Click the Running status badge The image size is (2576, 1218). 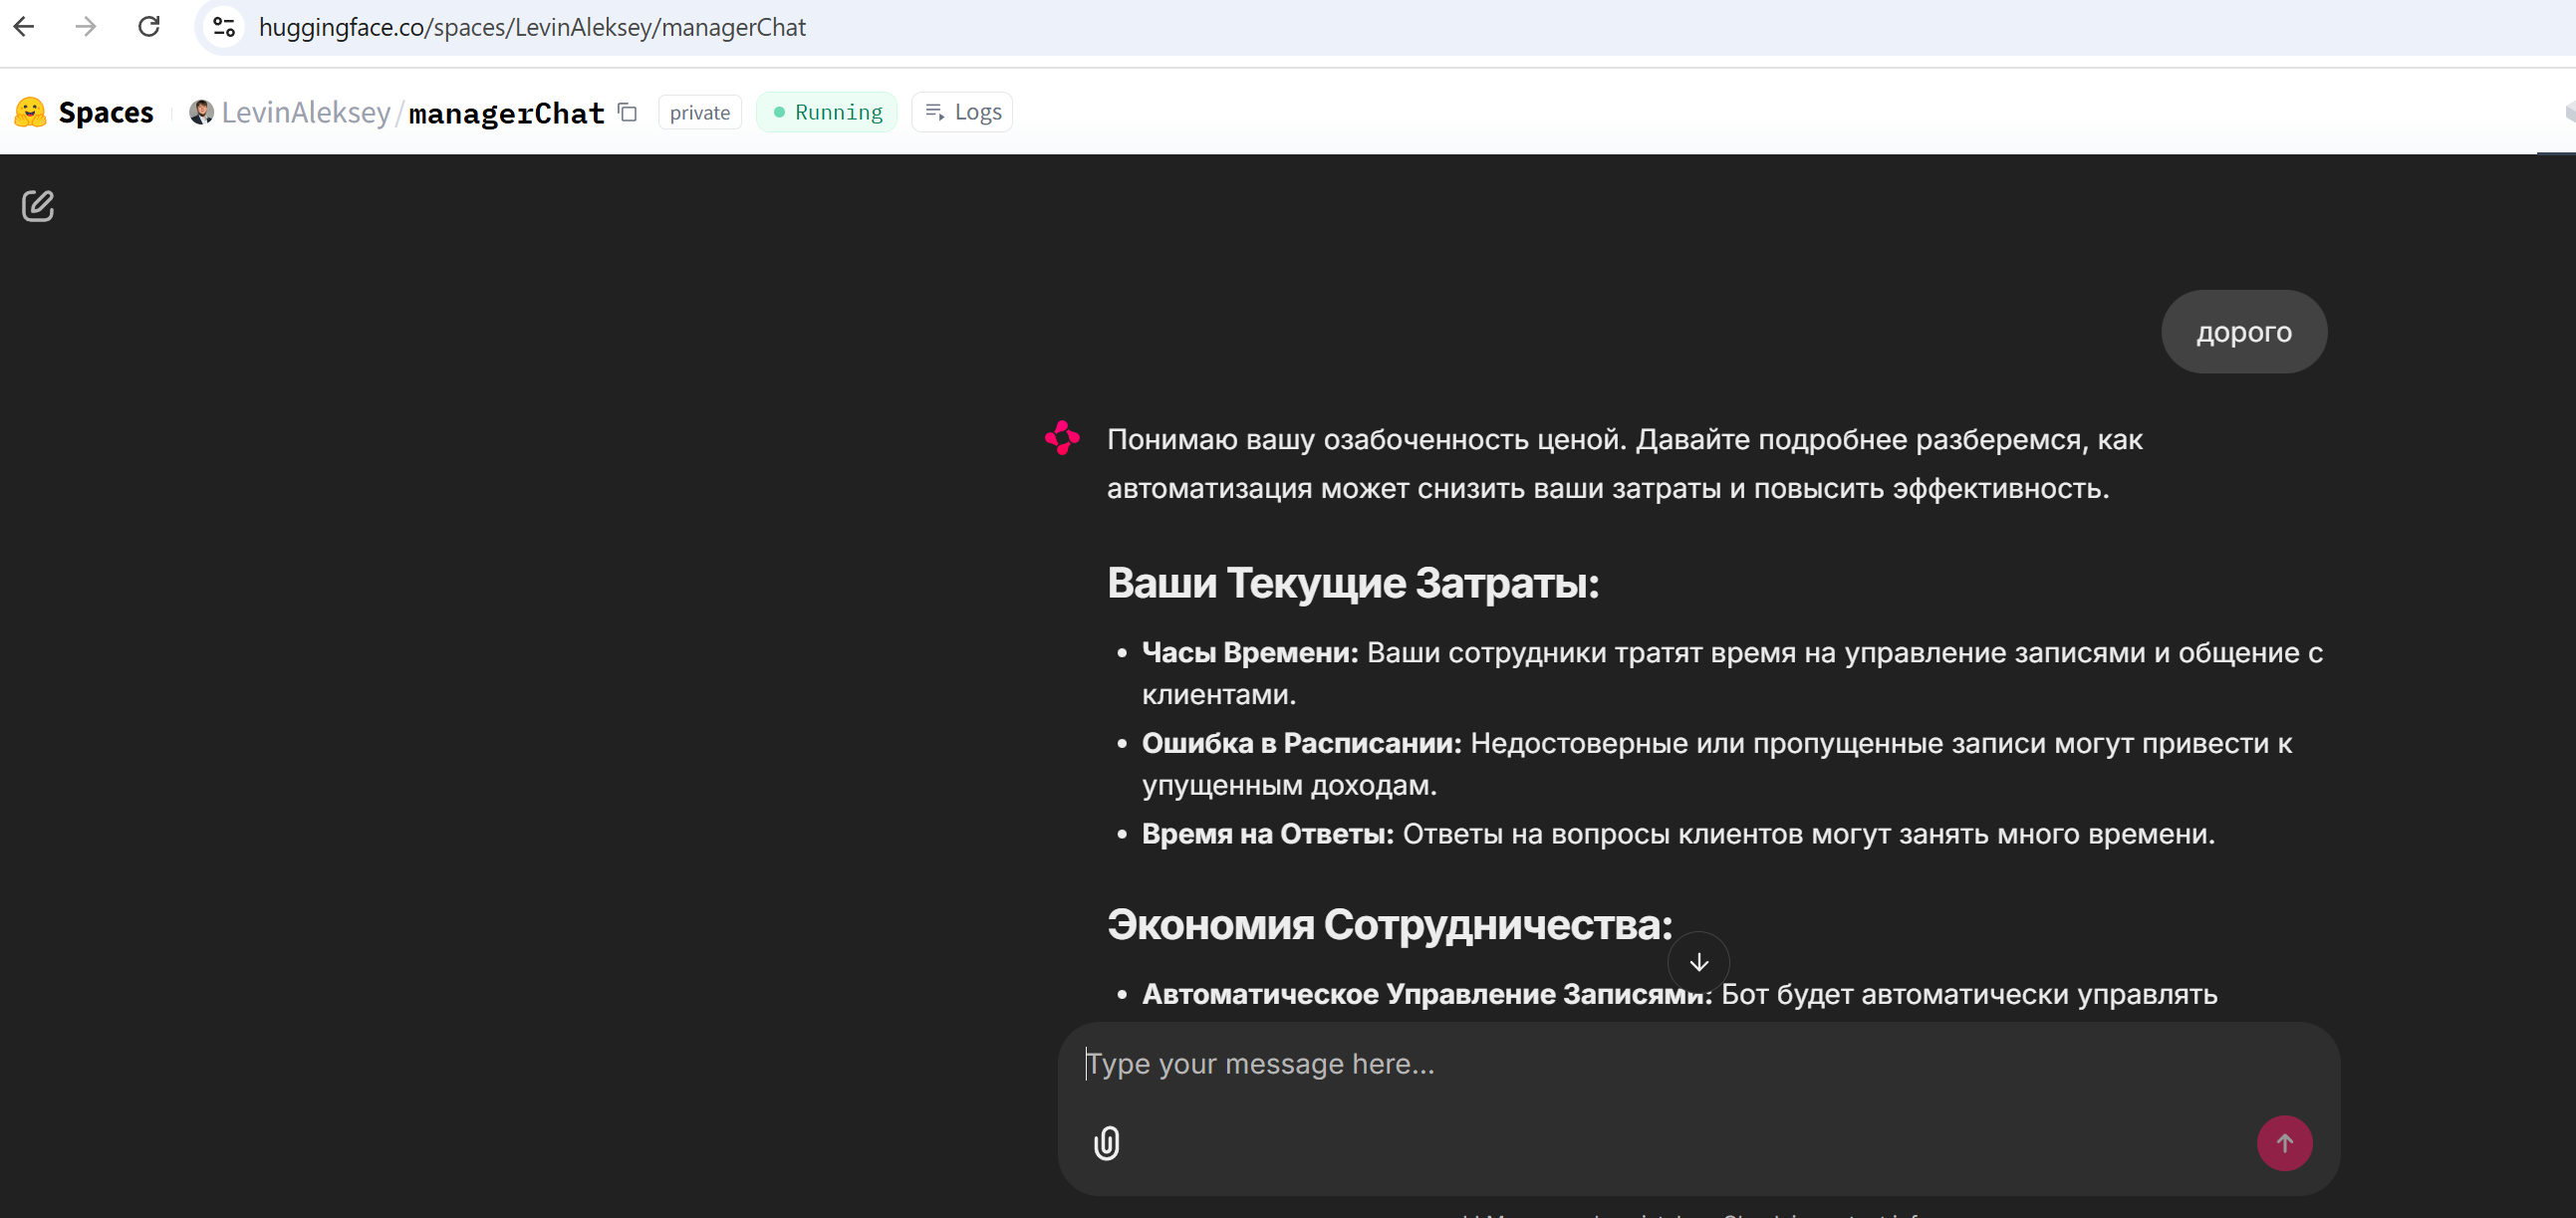click(x=826, y=111)
